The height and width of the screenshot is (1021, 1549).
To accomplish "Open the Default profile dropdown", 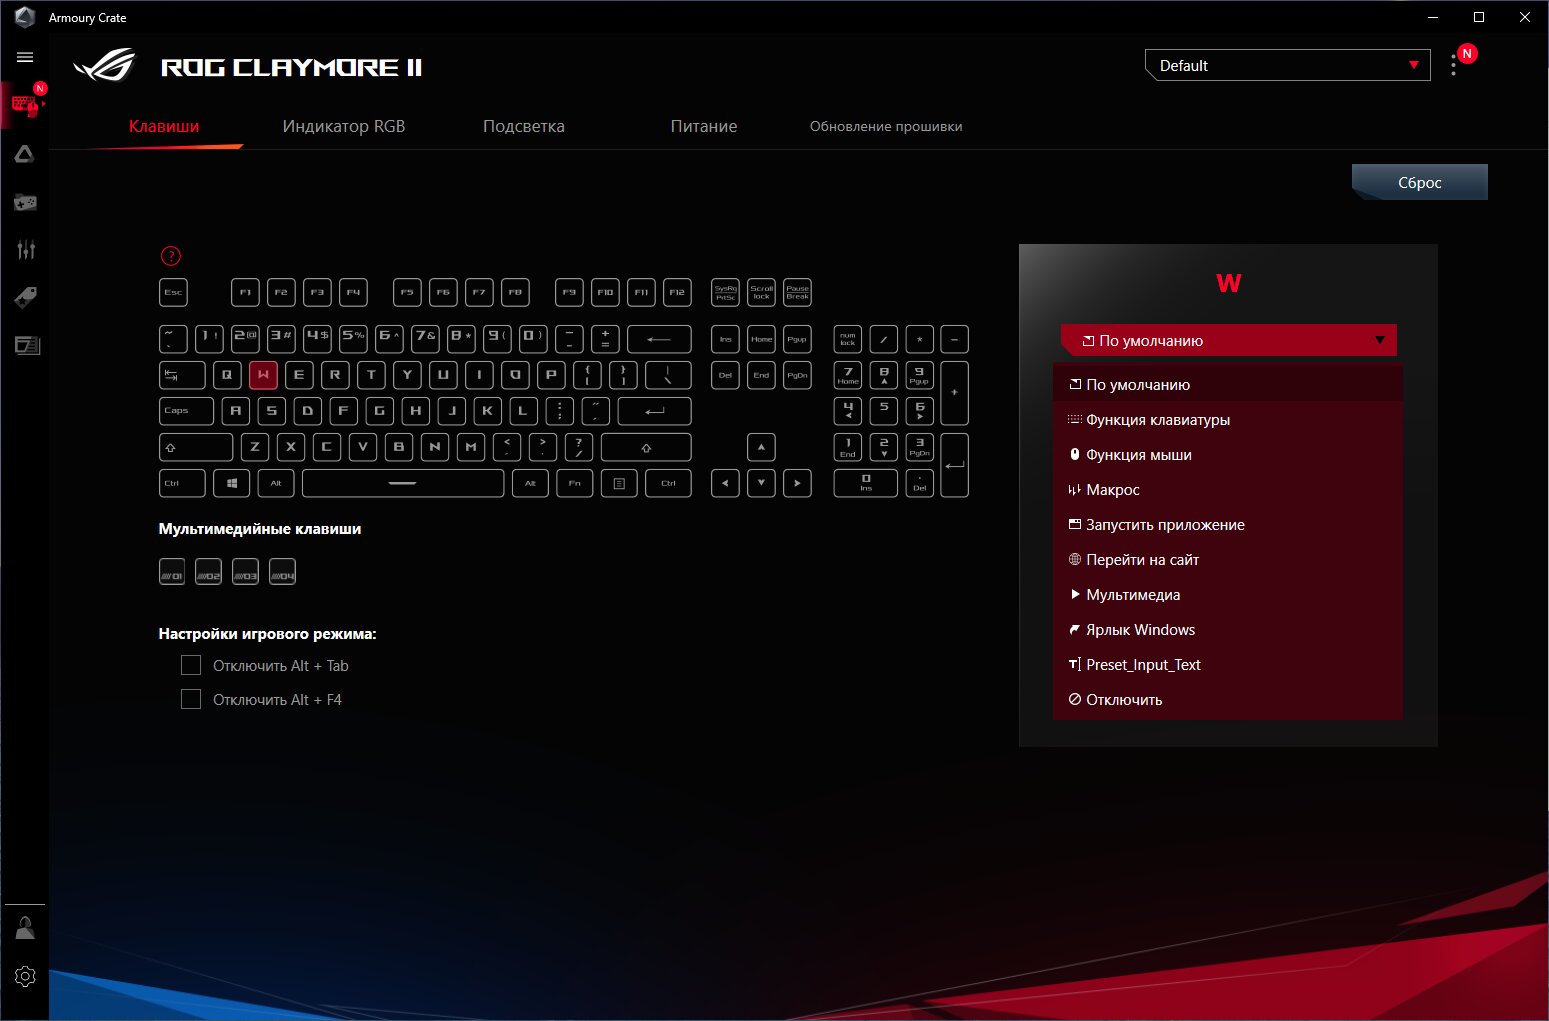I will [1288, 65].
